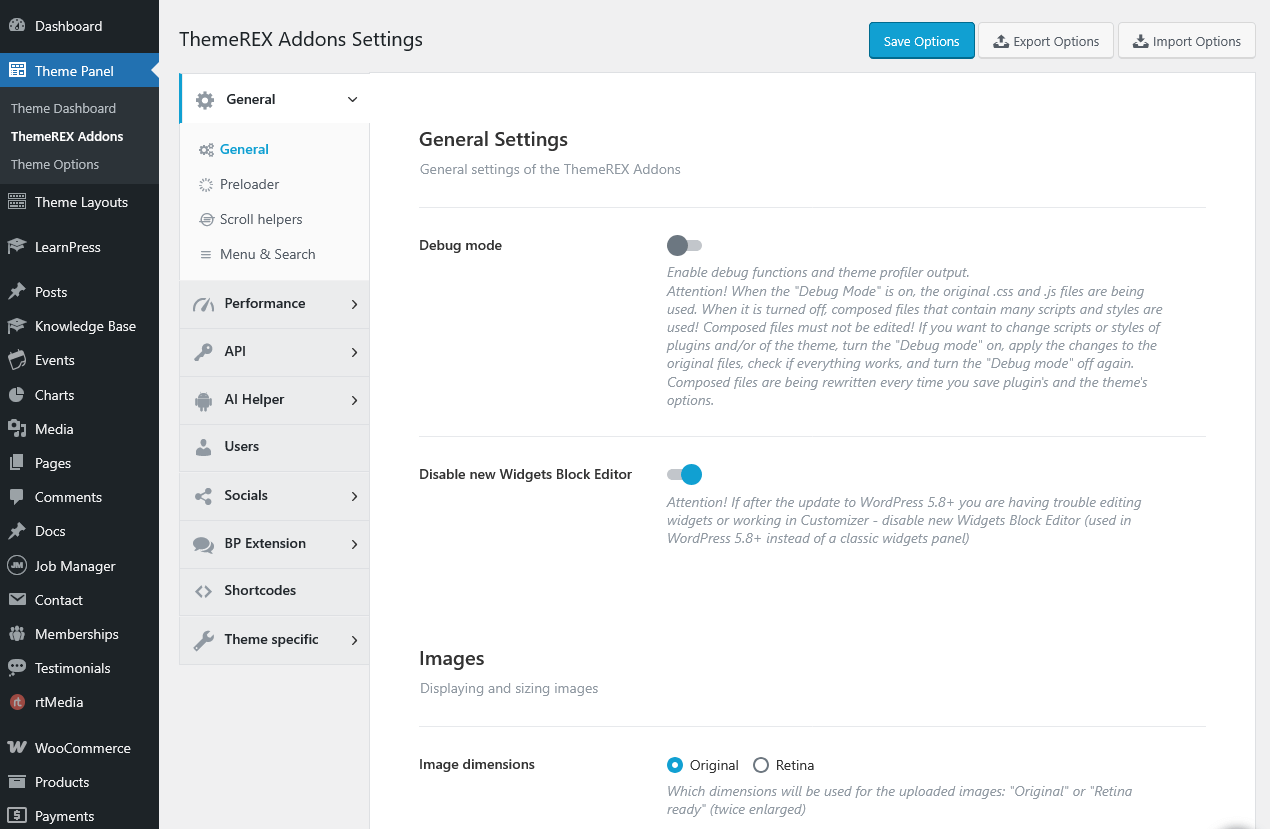Open Theme Options submenu link
The width and height of the screenshot is (1270, 829).
(x=55, y=164)
